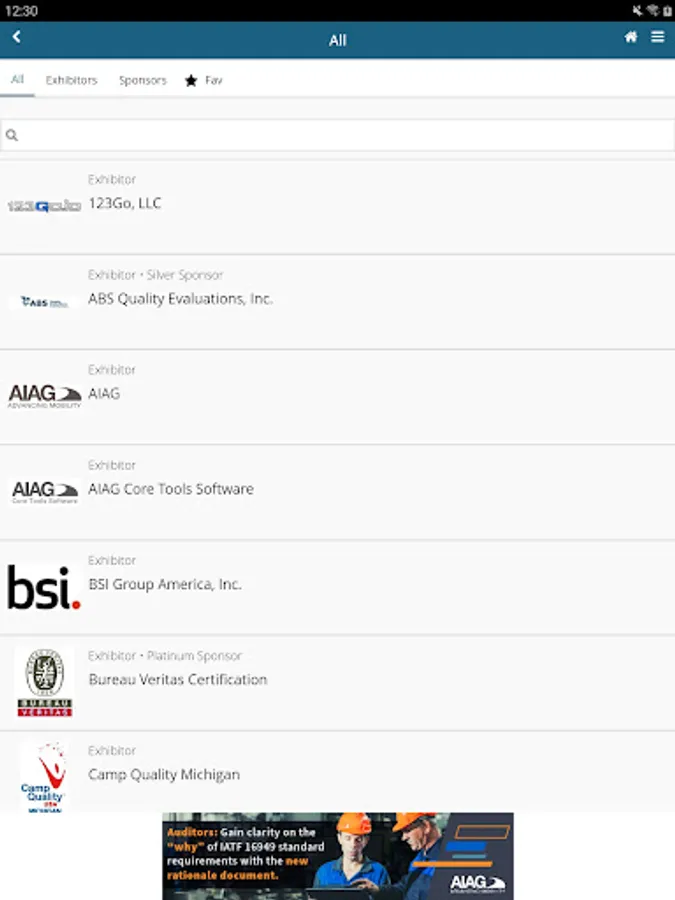Open Camp Quality Michigan entry
The width and height of the screenshot is (675, 900).
coord(338,772)
